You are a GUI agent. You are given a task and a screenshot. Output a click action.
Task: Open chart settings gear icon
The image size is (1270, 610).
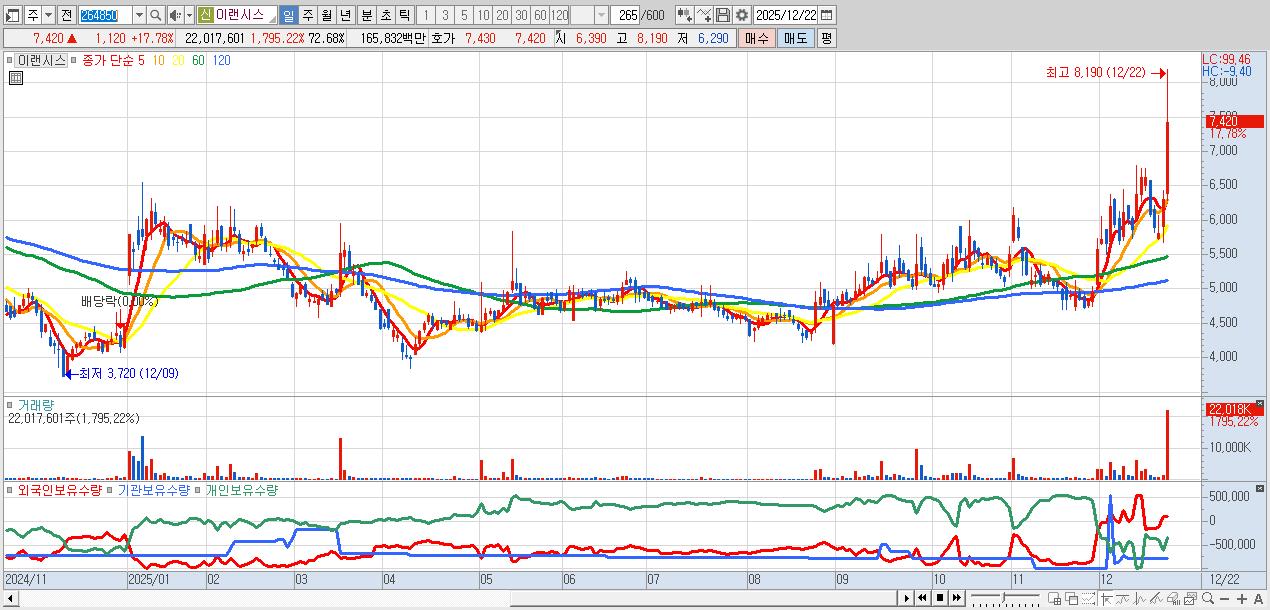pos(742,15)
